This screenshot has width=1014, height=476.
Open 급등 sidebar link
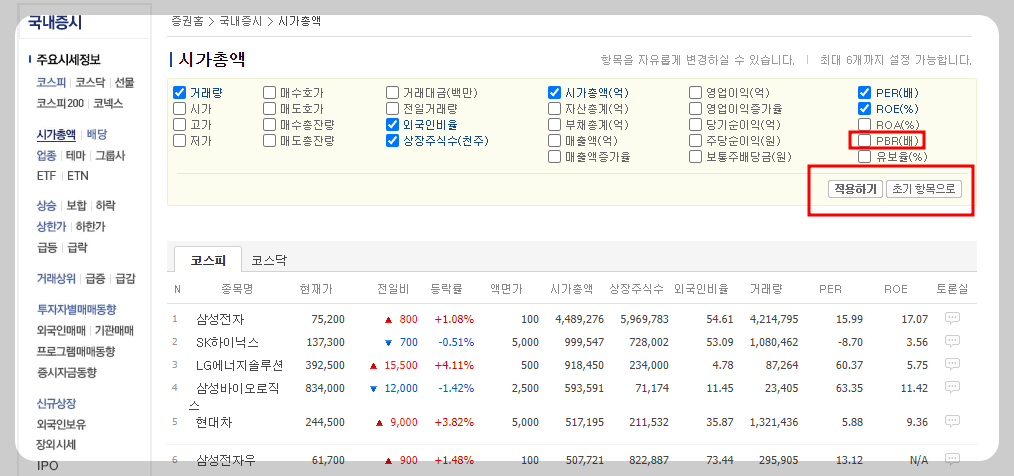pyautogui.click(x=47, y=247)
